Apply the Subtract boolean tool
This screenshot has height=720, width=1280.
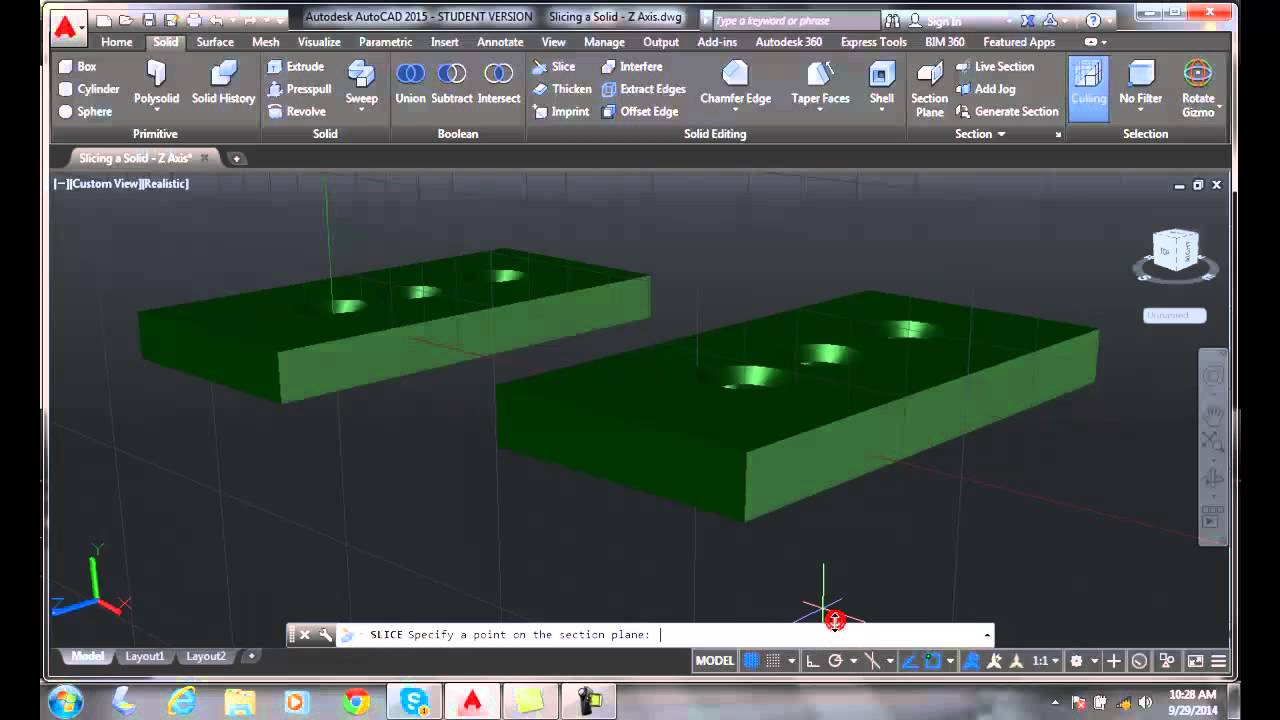coord(452,82)
